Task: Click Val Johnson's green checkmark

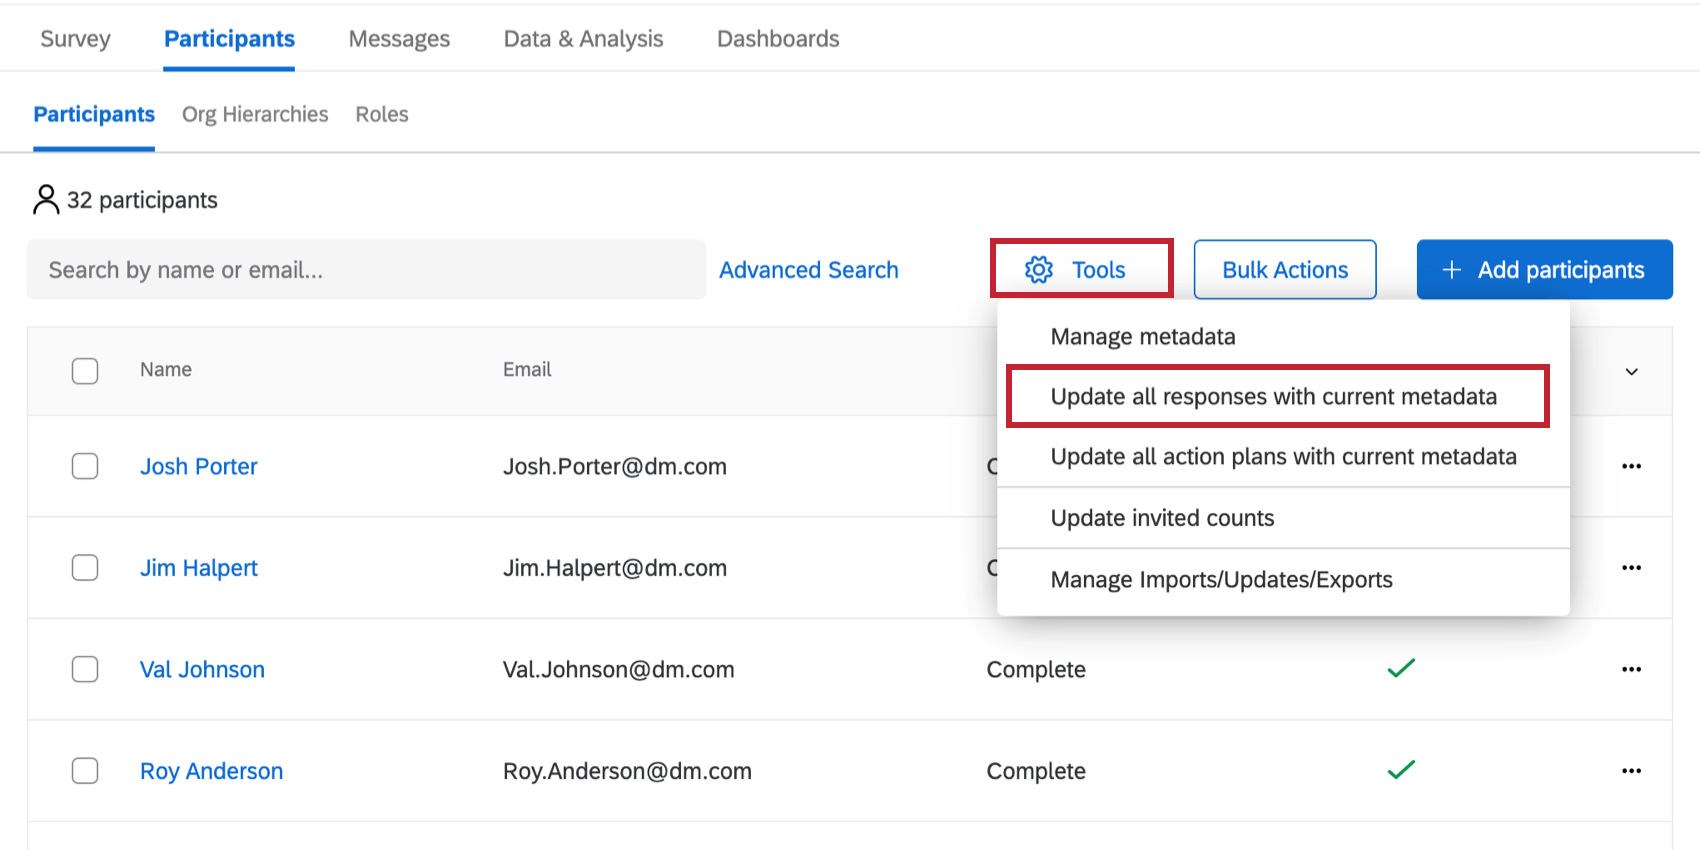Action: [1401, 668]
